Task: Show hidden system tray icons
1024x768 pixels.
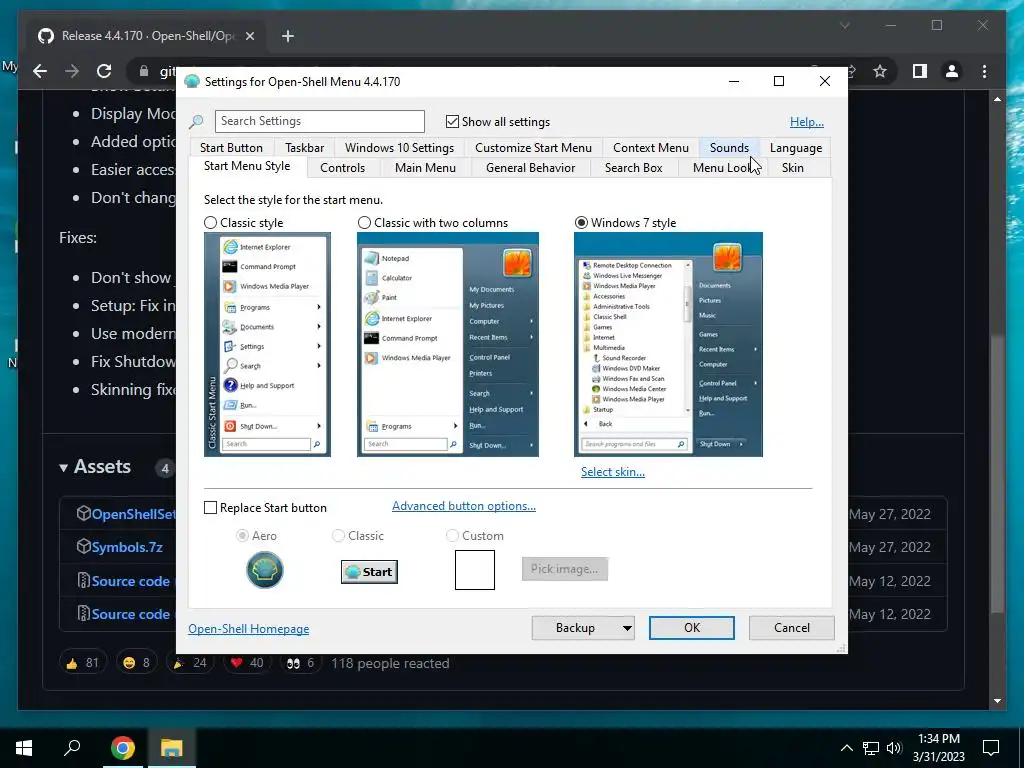Action: point(846,748)
